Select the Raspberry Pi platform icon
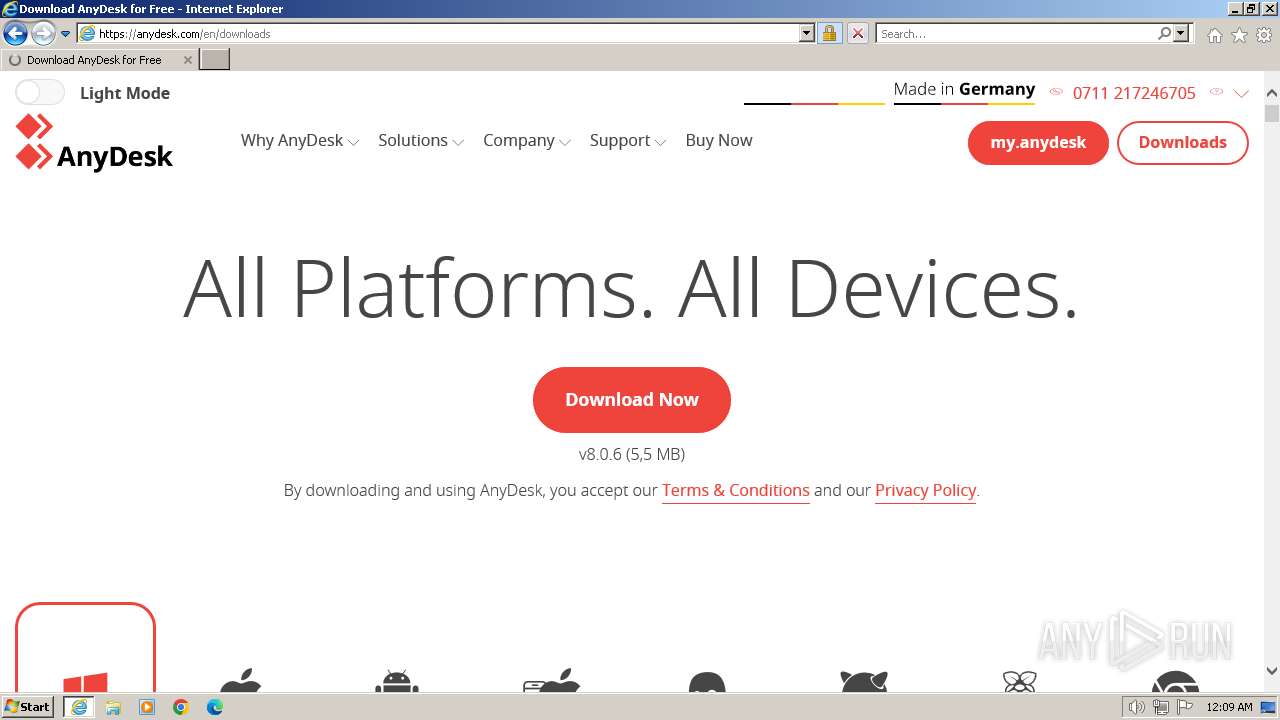Viewport: 1280px width, 720px height. click(x=1019, y=680)
